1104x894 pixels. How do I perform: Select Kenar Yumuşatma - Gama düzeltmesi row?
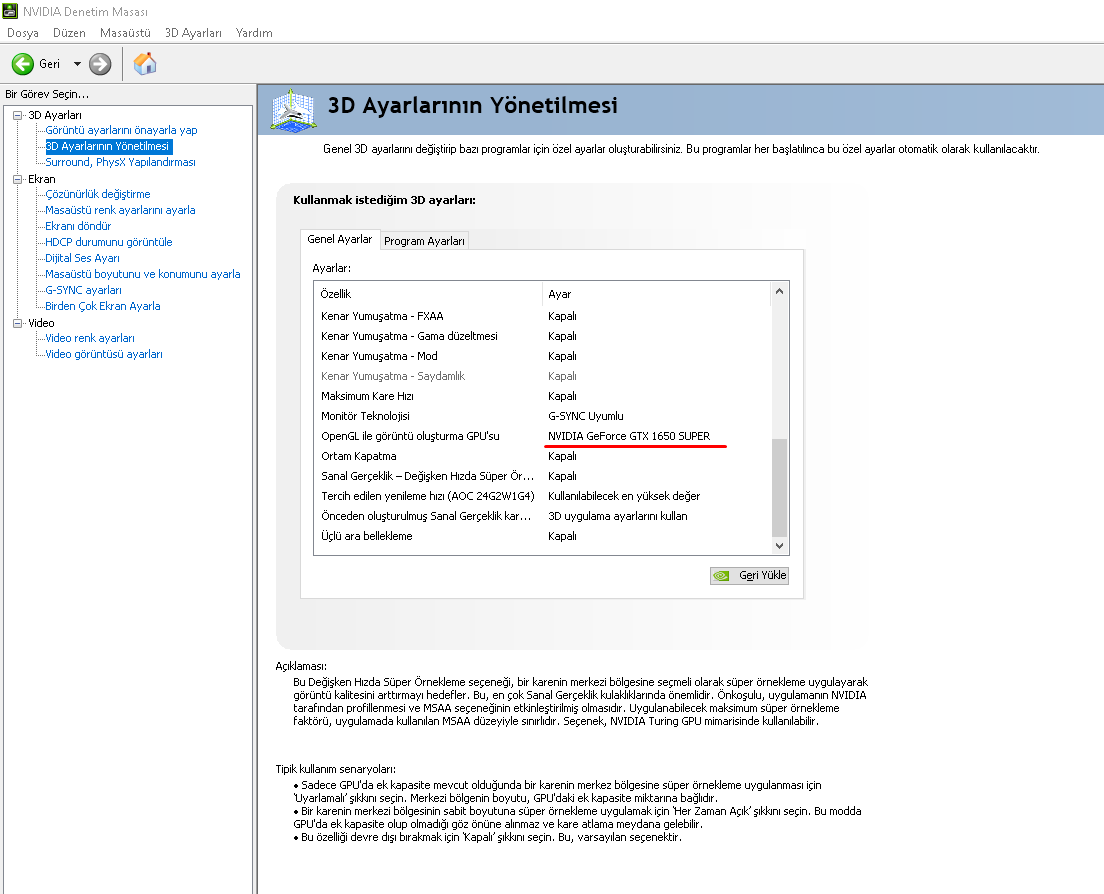[x=543, y=336]
